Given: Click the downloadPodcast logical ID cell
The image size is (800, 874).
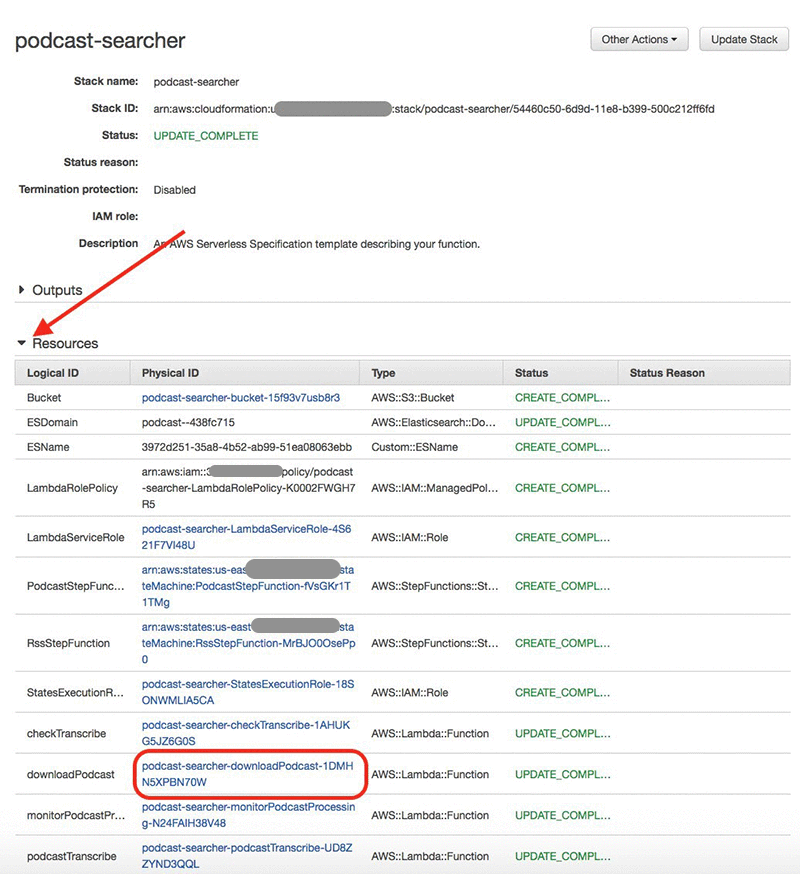Looking at the screenshot, I should 71,774.
